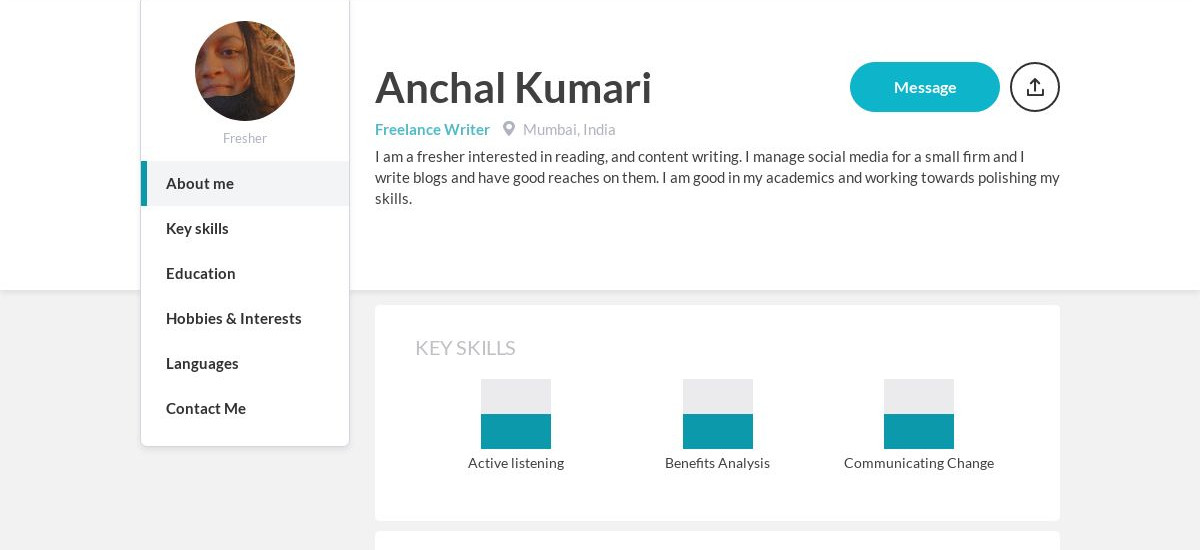Click the Active listening skill bar
Image resolution: width=1200 pixels, height=550 pixels.
516,414
